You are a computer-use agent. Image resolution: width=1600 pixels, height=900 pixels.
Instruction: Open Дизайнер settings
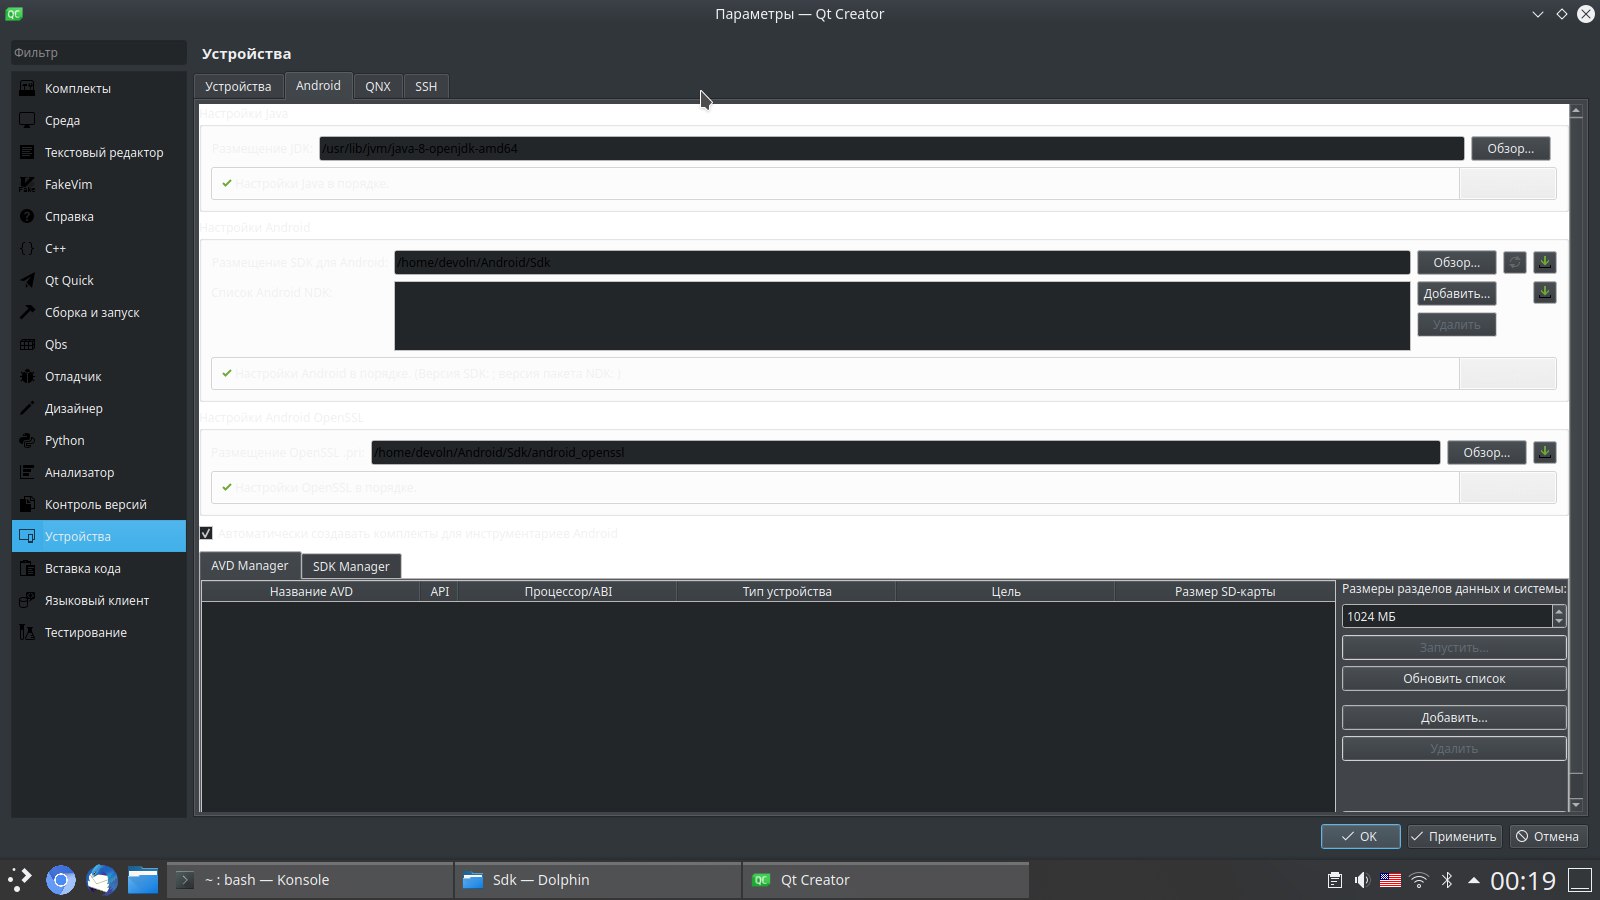click(x=98, y=408)
